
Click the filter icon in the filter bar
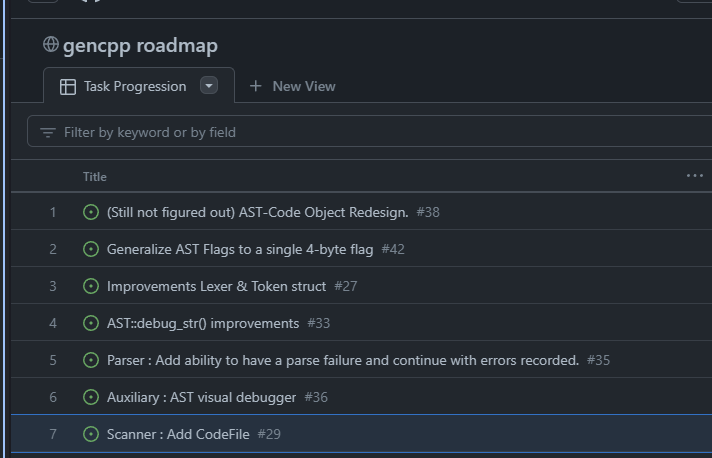click(x=47, y=132)
